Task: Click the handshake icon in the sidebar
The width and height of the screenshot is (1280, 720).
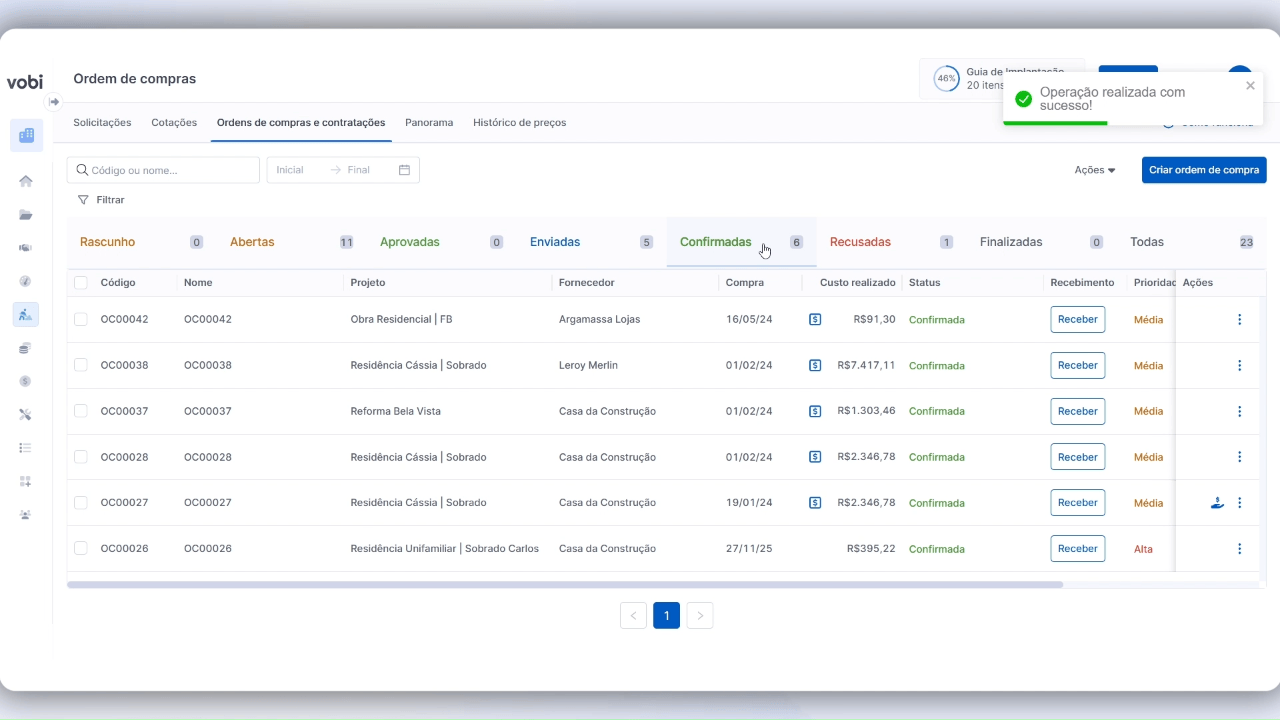Action: point(26,248)
